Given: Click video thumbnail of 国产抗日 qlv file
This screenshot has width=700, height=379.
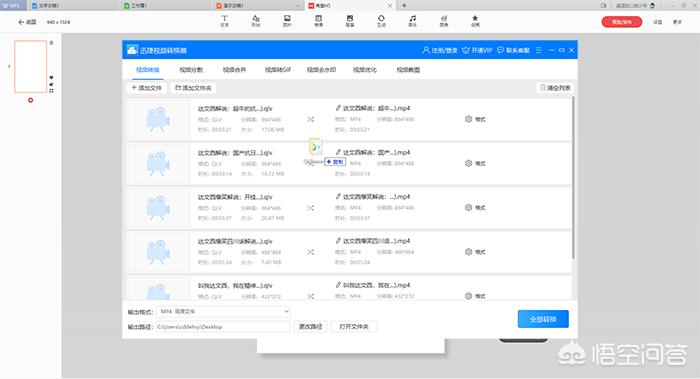Looking at the screenshot, I should (158, 163).
